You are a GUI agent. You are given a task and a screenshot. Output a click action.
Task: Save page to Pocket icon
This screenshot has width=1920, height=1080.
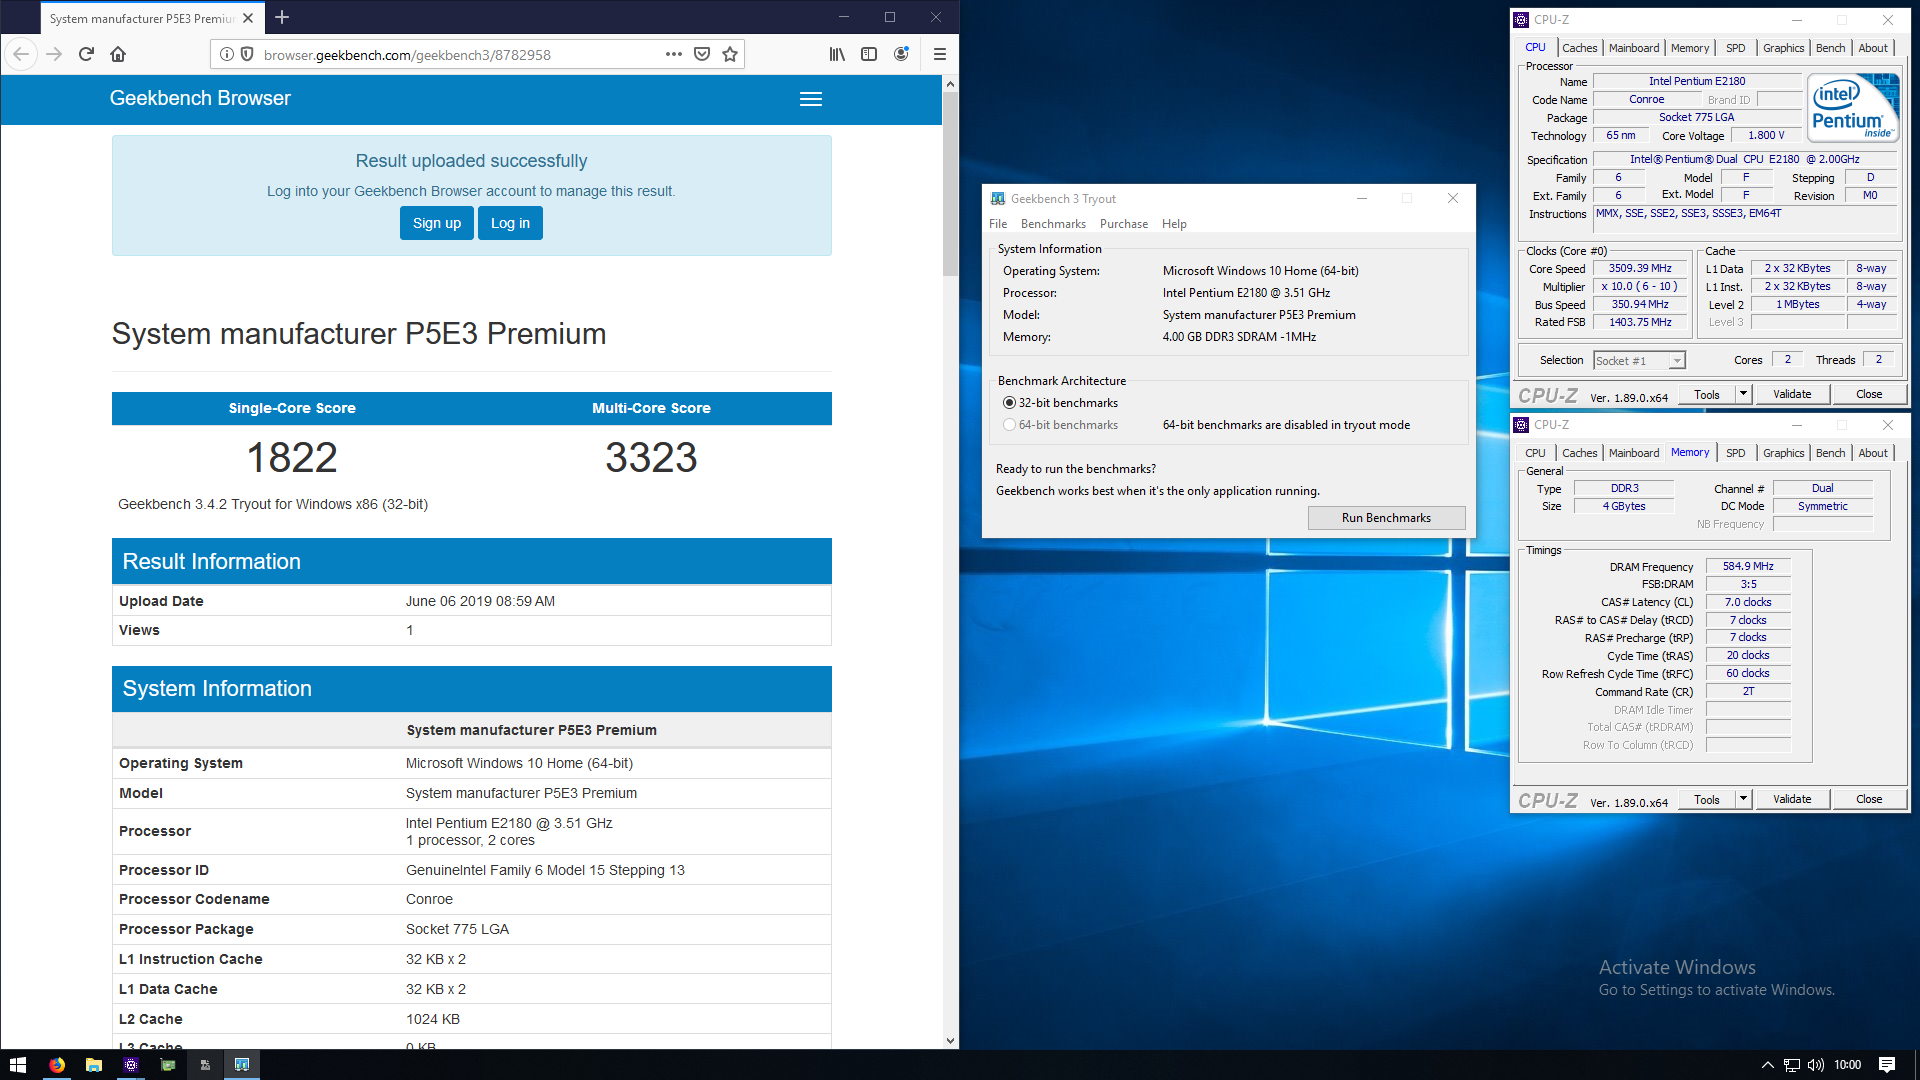(x=702, y=54)
